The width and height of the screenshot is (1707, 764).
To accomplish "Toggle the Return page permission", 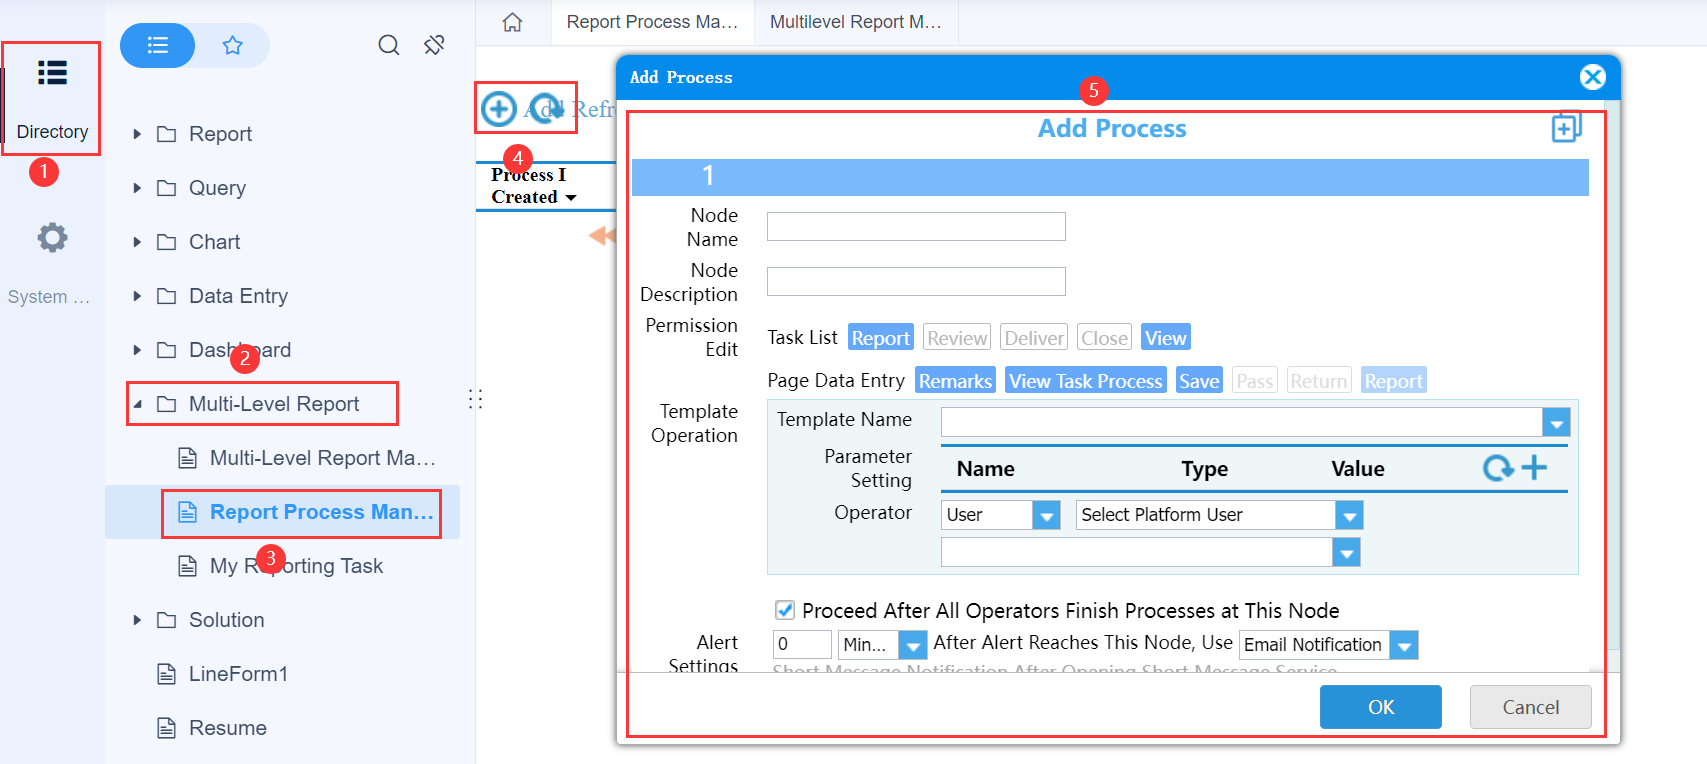I will point(1319,381).
